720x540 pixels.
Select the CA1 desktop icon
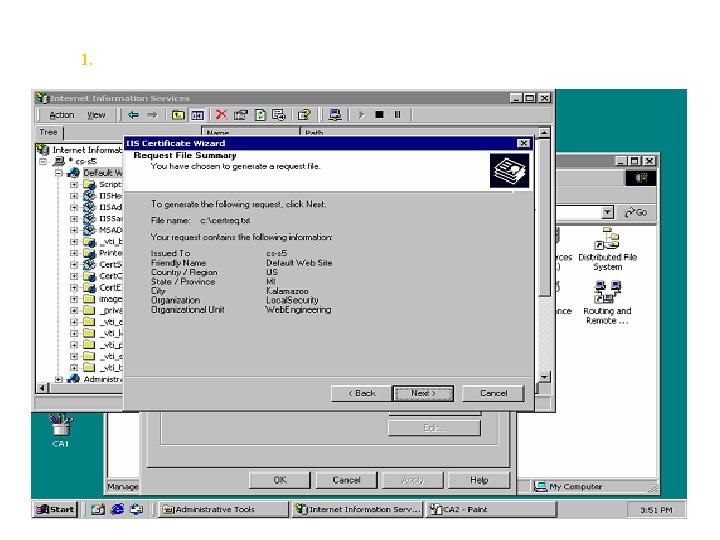(x=60, y=424)
